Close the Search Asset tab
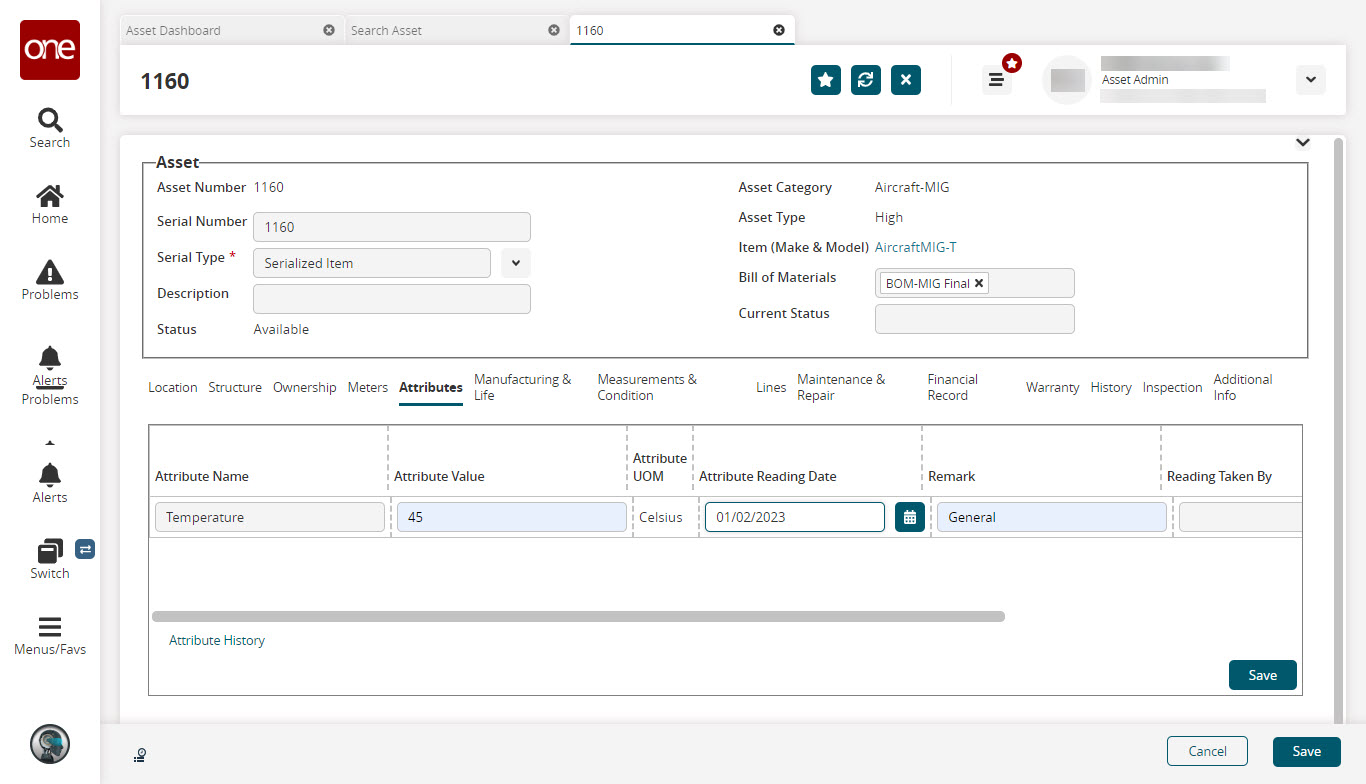1366x784 pixels. (x=554, y=30)
